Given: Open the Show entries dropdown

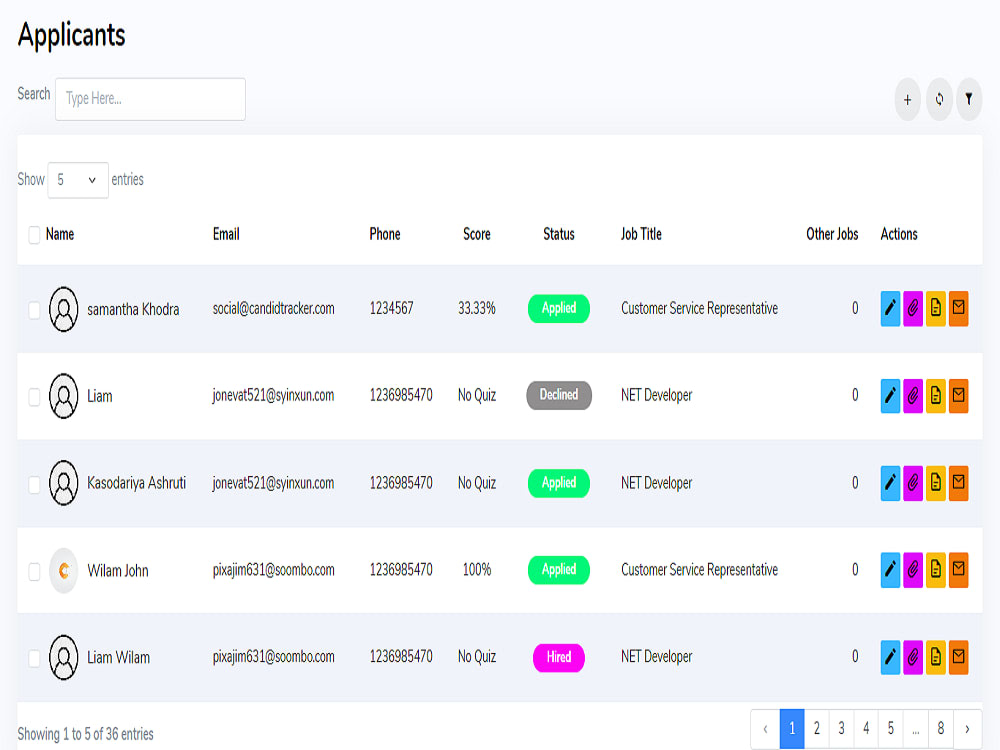Looking at the screenshot, I should tap(77, 180).
